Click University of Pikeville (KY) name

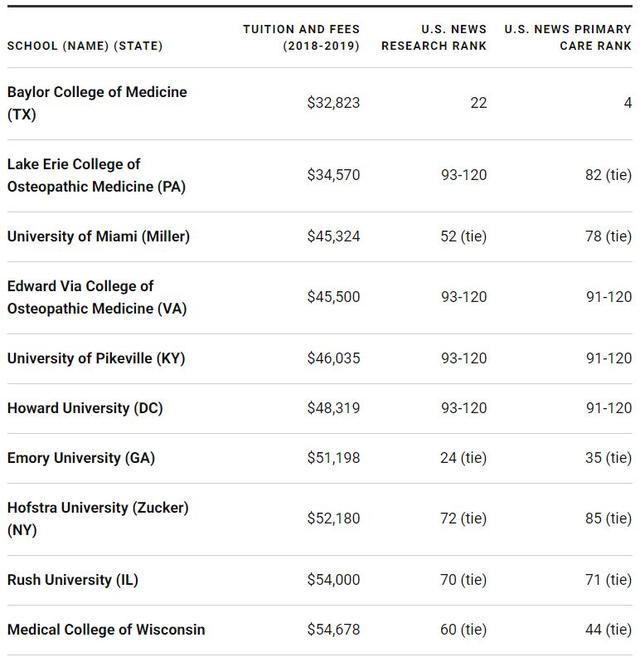pyautogui.click(x=96, y=359)
